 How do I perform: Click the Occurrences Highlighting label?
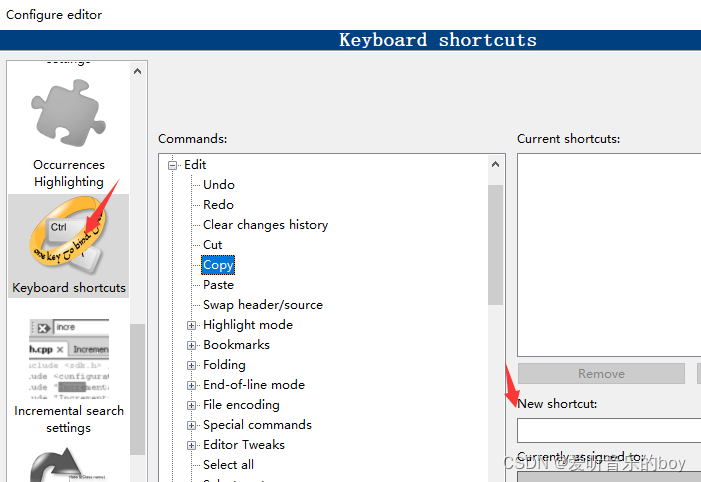point(69,173)
